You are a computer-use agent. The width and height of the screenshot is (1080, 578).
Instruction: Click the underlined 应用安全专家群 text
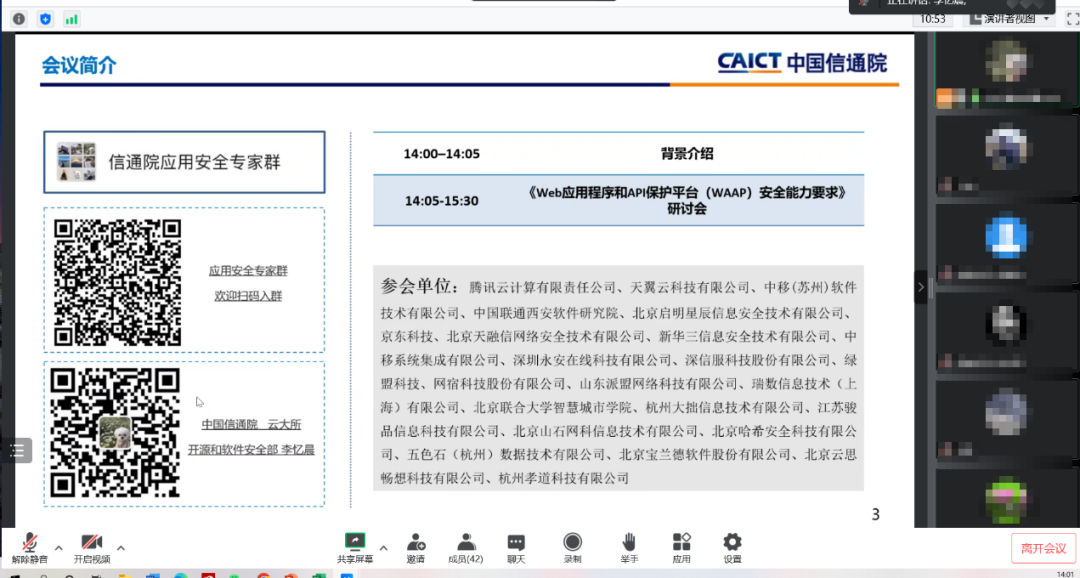tap(248, 271)
